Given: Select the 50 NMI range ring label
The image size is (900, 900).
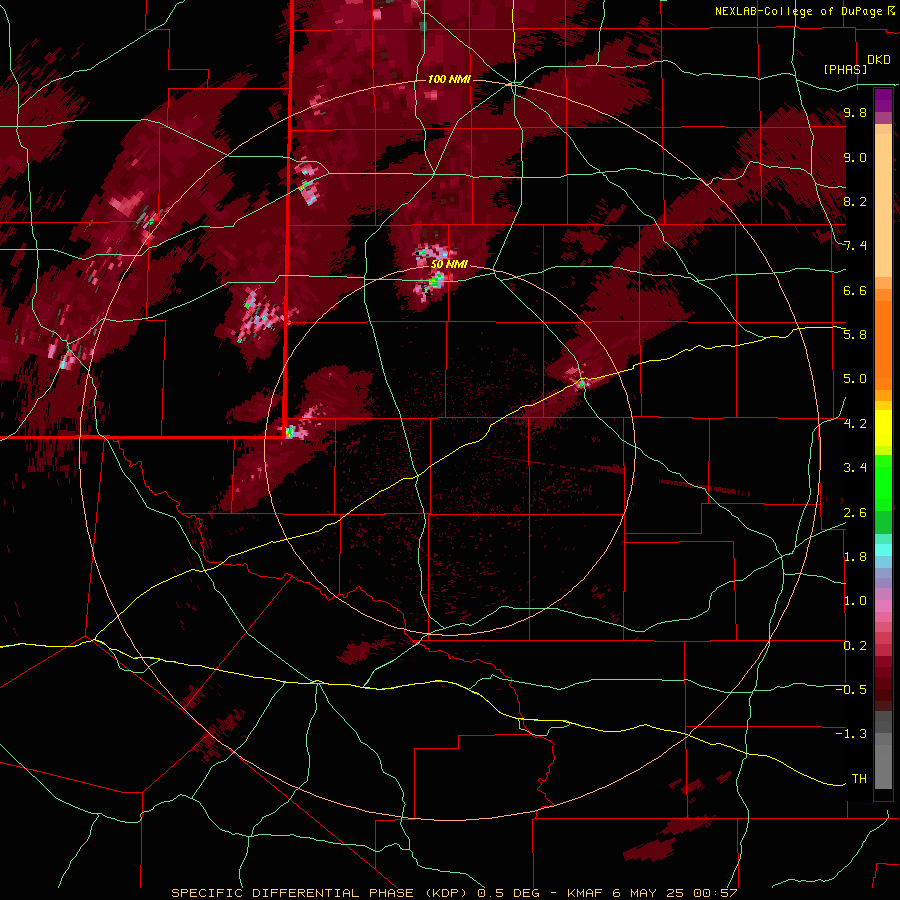Looking at the screenshot, I should 449,265.
